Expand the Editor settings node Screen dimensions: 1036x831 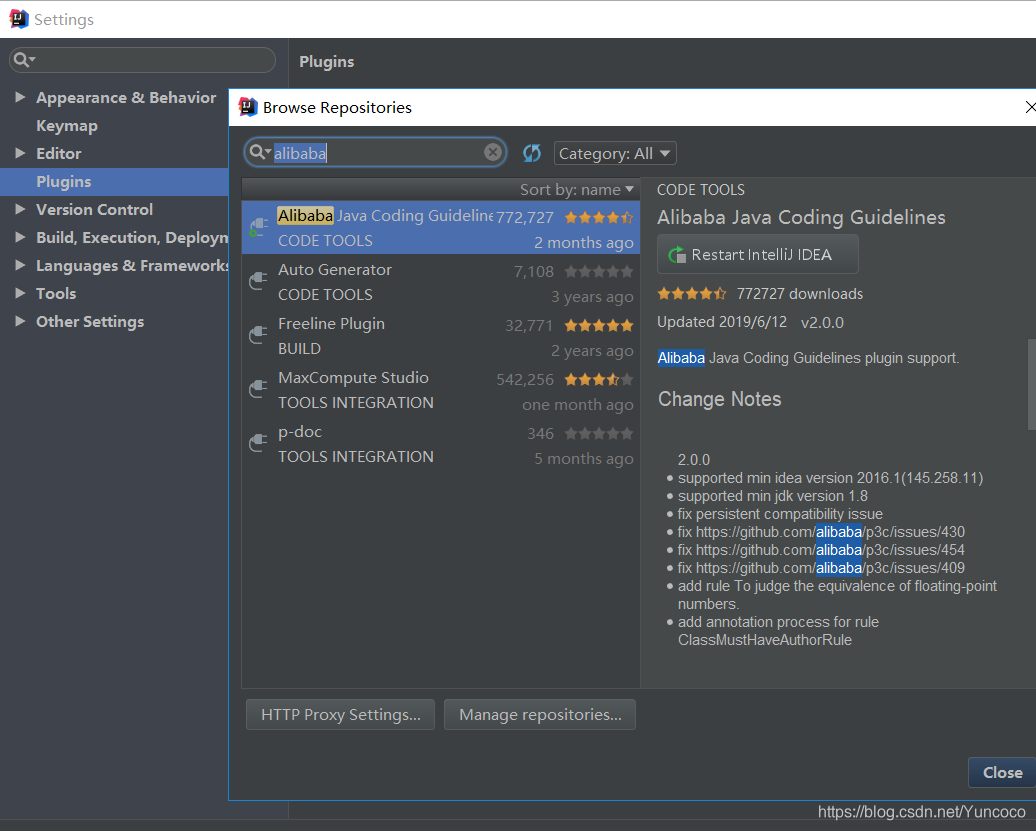point(20,153)
